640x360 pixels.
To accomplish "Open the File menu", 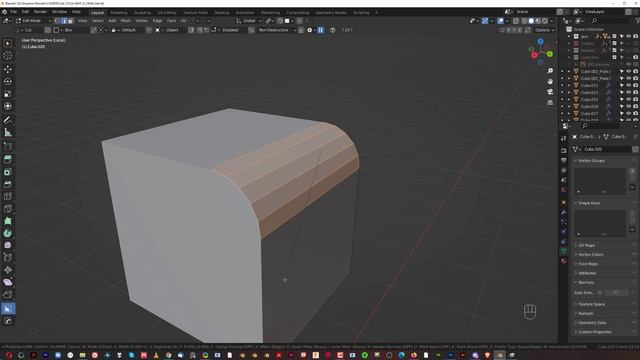I will [x=13, y=12].
